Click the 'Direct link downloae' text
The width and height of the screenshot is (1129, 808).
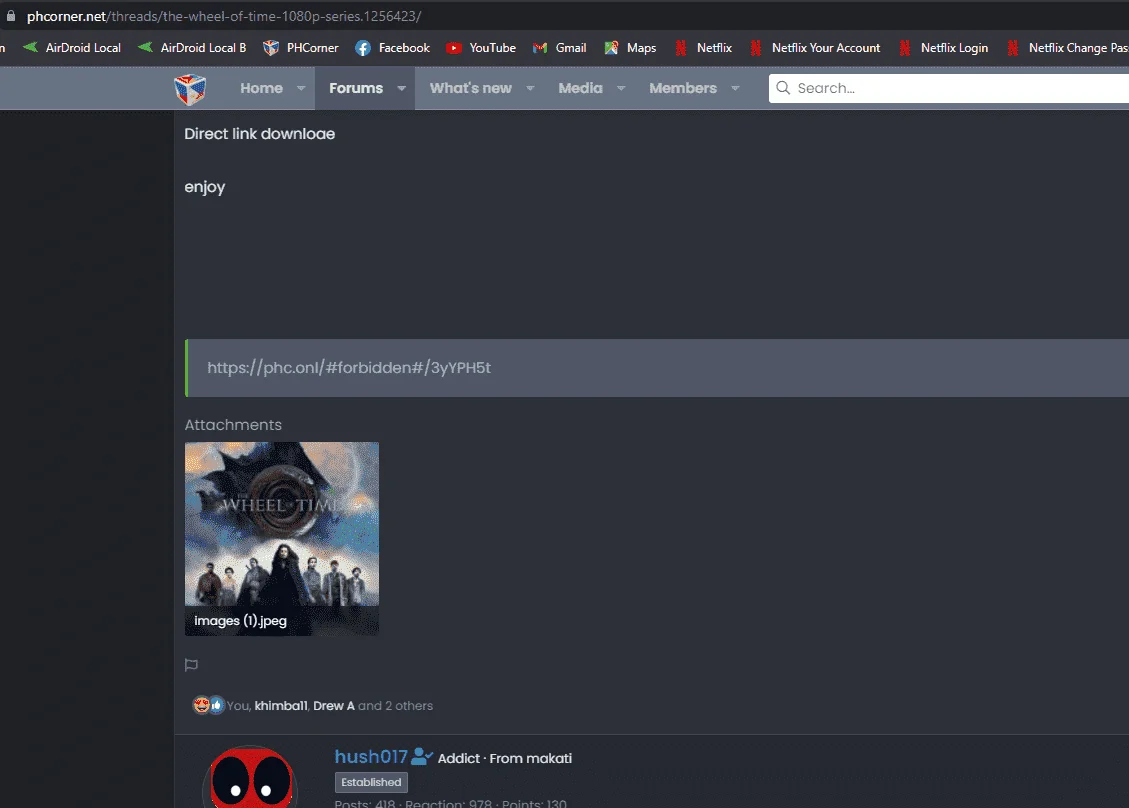point(260,134)
